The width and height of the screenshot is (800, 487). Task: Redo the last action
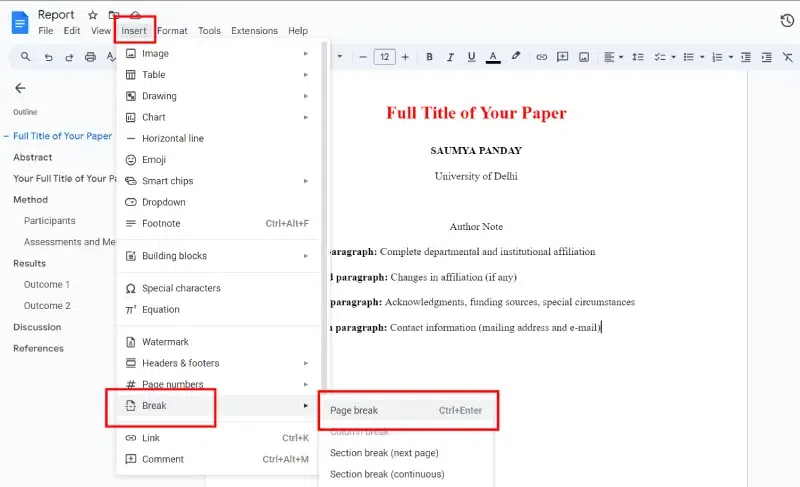coord(69,57)
